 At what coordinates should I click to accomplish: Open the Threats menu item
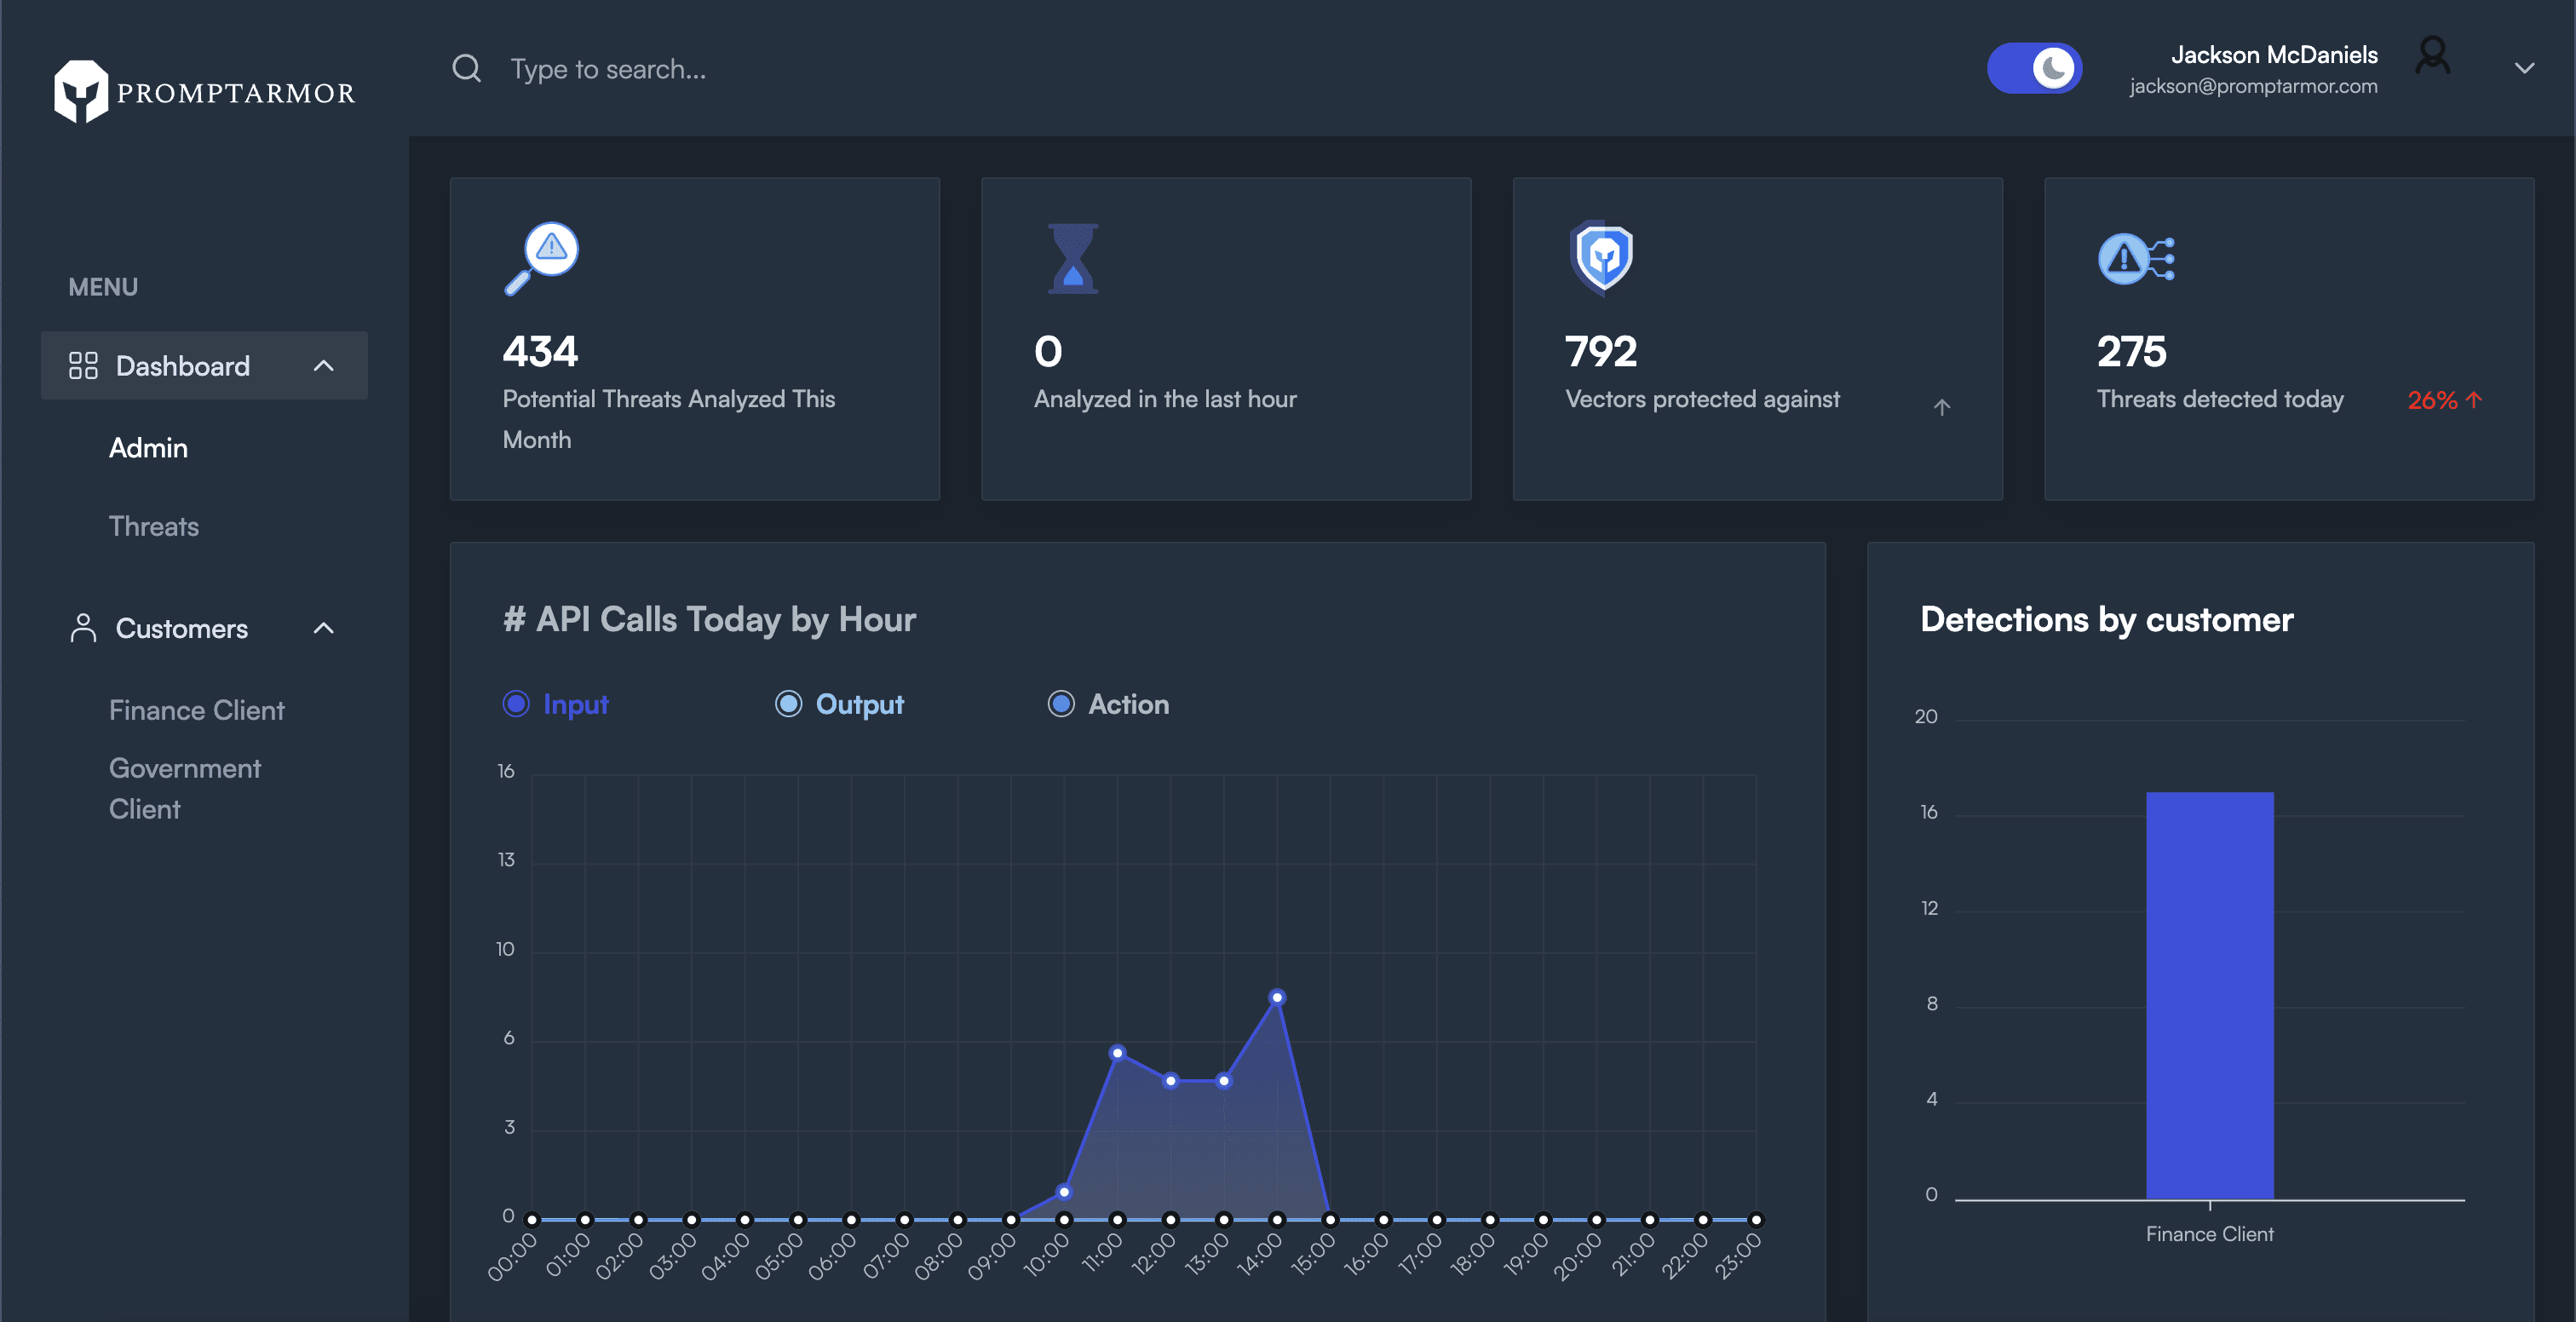point(154,526)
